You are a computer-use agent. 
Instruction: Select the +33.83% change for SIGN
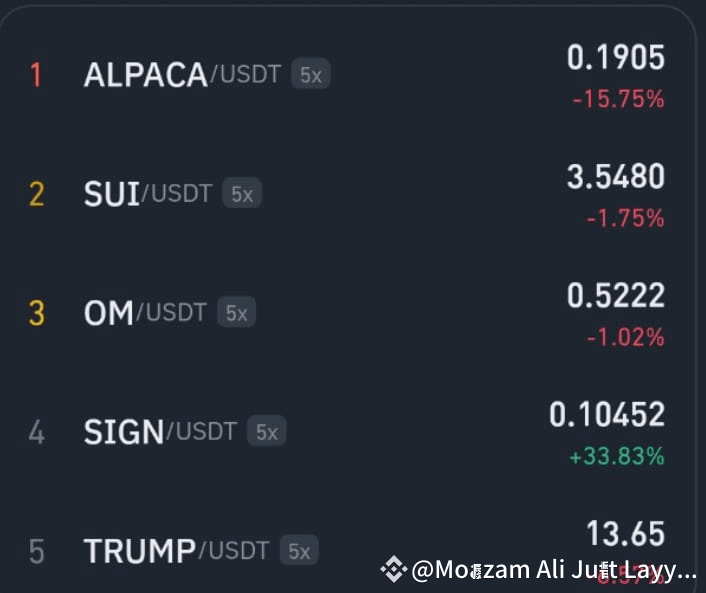(x=617, y=456)
